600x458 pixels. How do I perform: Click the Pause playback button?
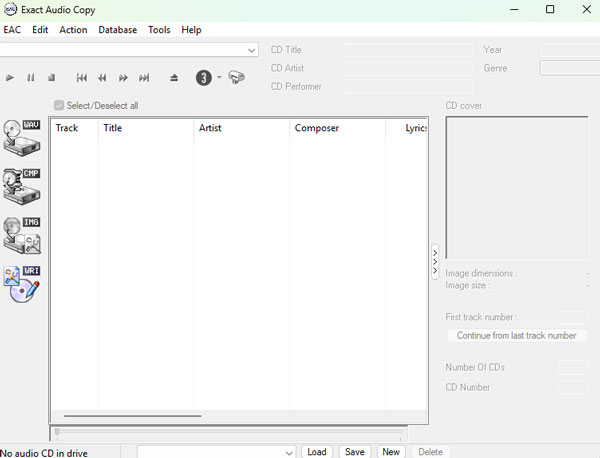point(31,78)
